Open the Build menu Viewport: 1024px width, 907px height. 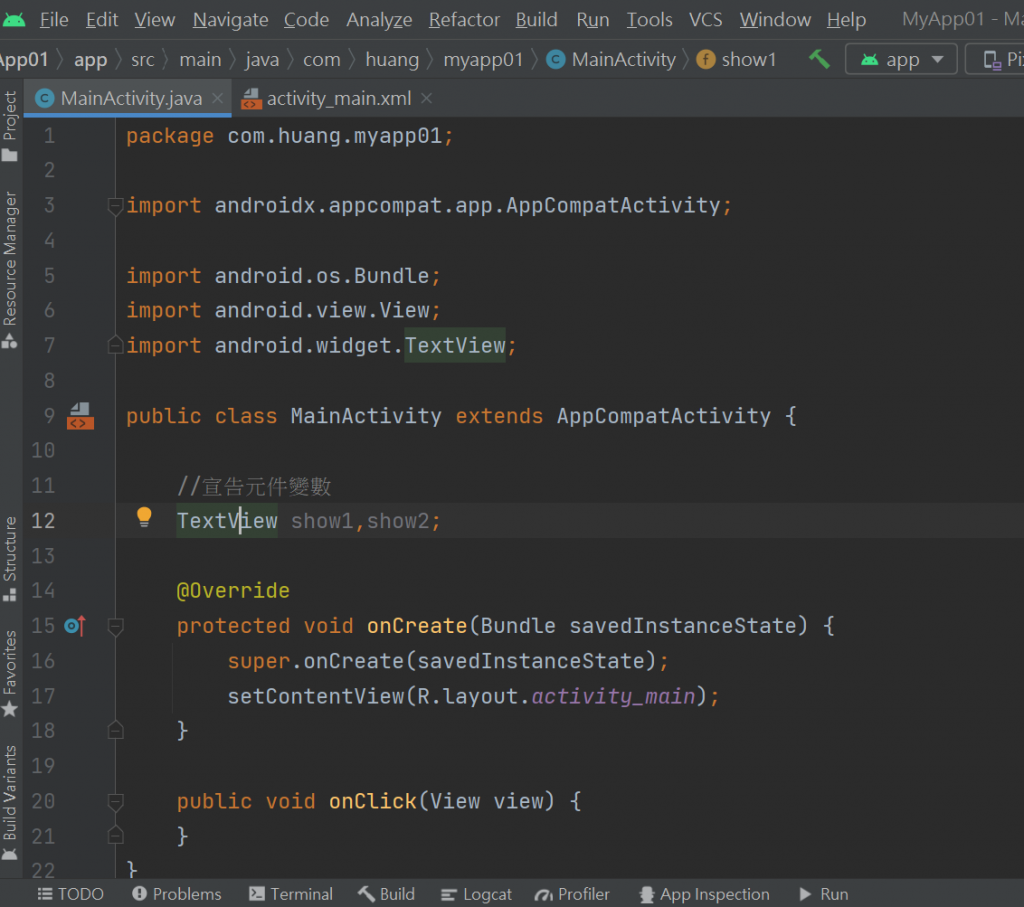coord(536,20)
